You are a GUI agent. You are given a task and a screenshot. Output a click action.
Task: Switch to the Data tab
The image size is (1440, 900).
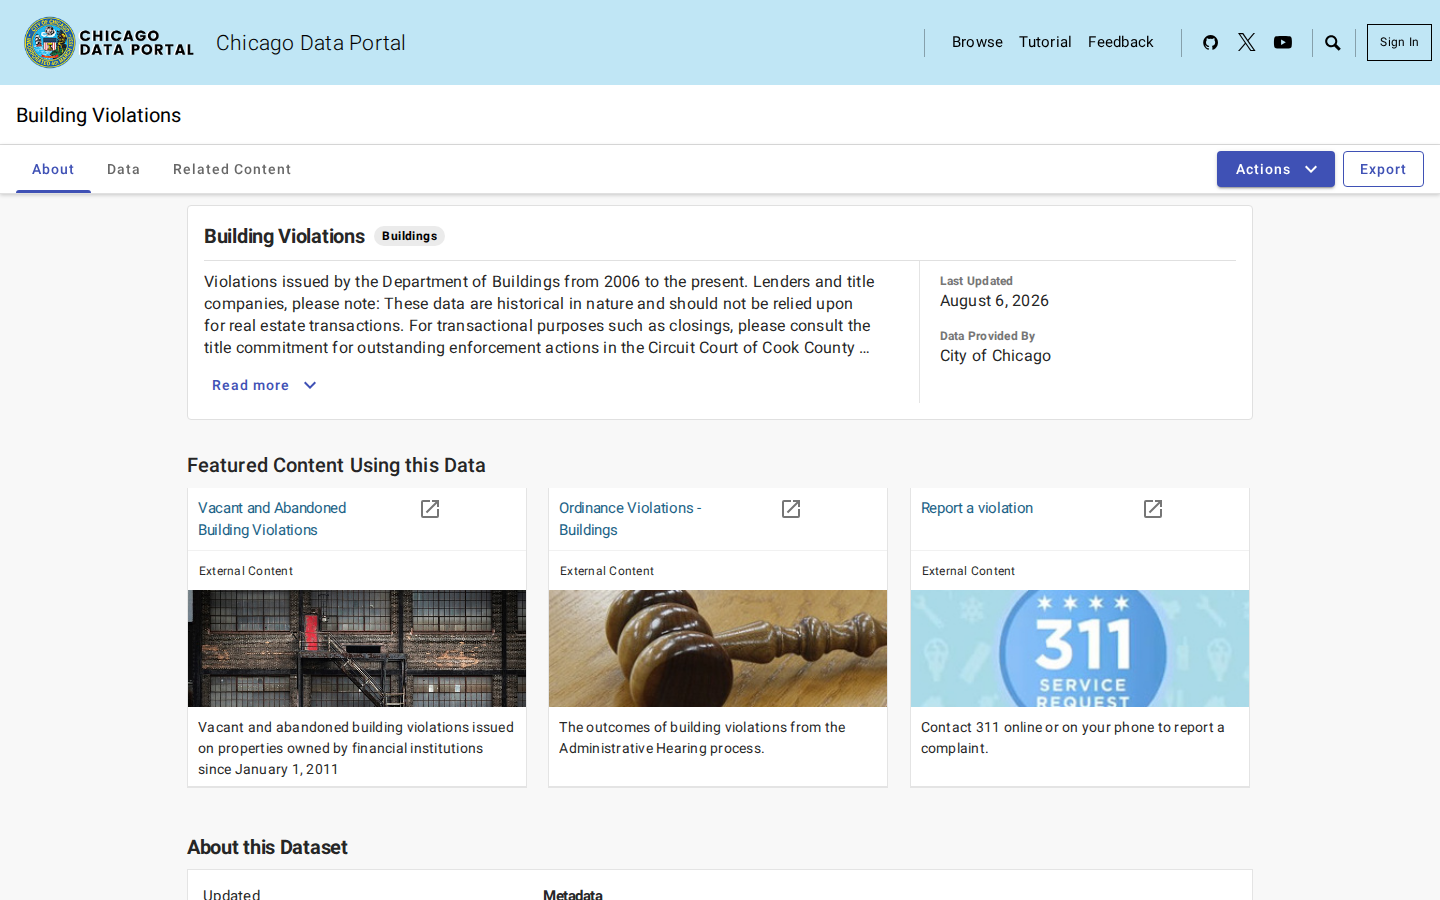124,169
